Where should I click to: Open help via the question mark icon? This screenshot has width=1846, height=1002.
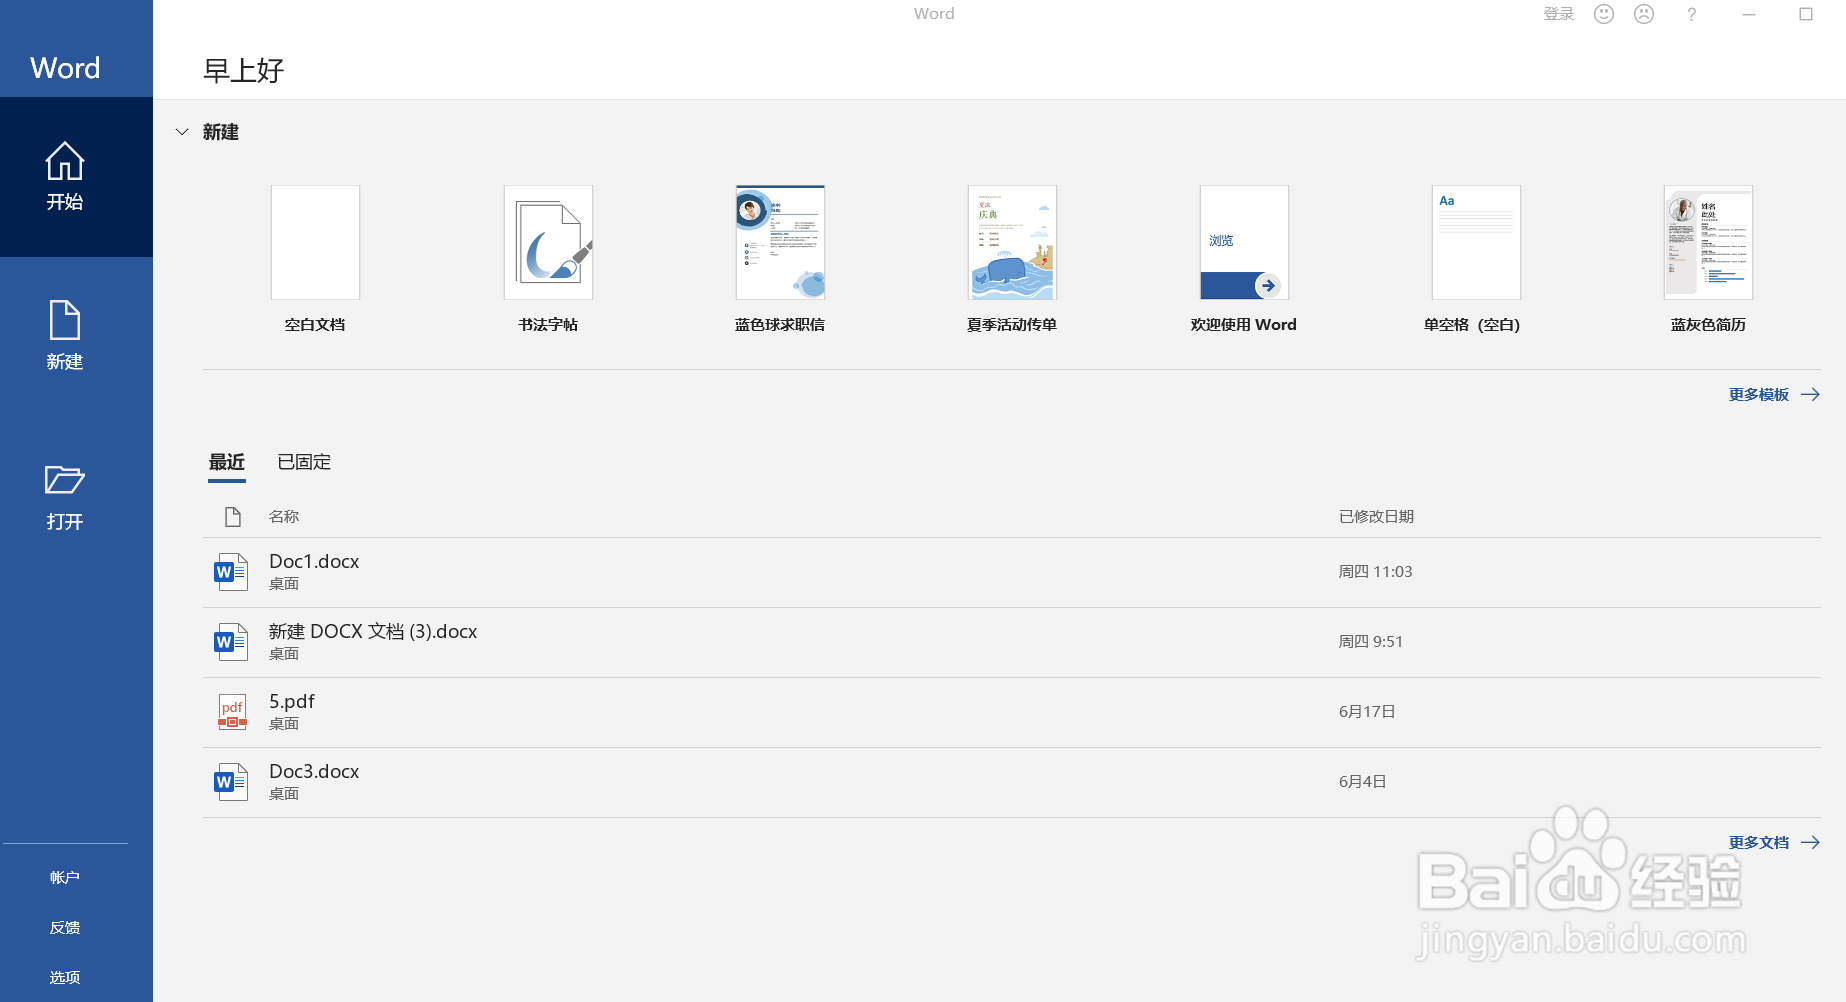(x=1691, y=14)
